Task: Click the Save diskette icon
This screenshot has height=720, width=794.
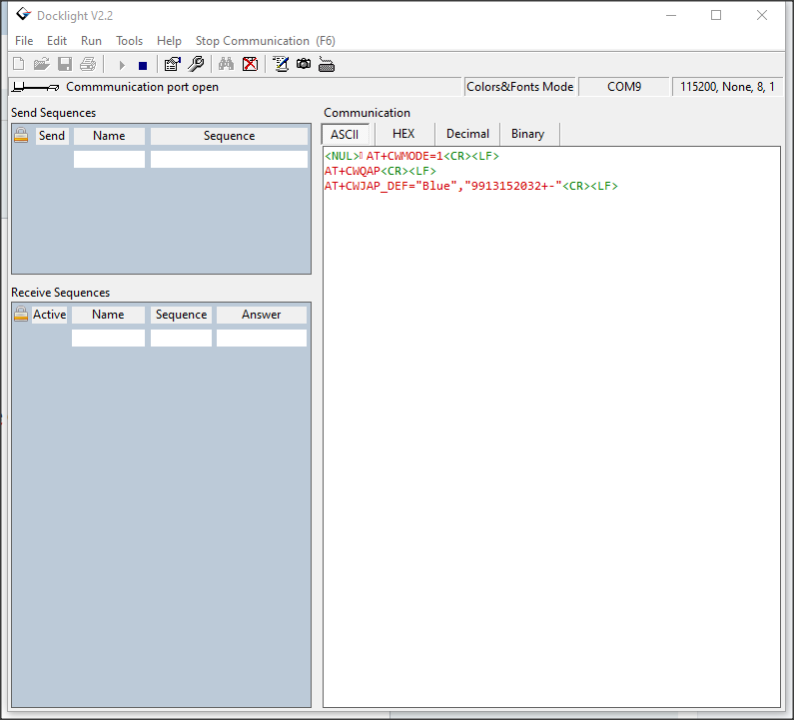Action: click(65, 64)
